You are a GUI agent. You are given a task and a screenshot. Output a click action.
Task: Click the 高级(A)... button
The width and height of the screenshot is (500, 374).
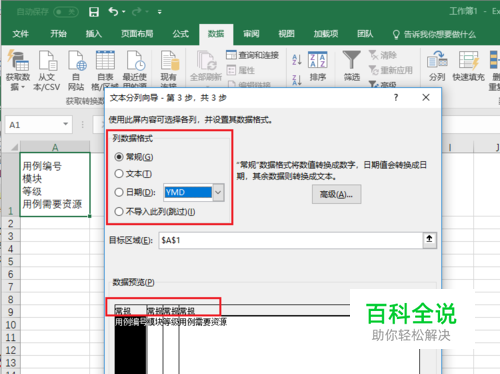coord(336,194)
